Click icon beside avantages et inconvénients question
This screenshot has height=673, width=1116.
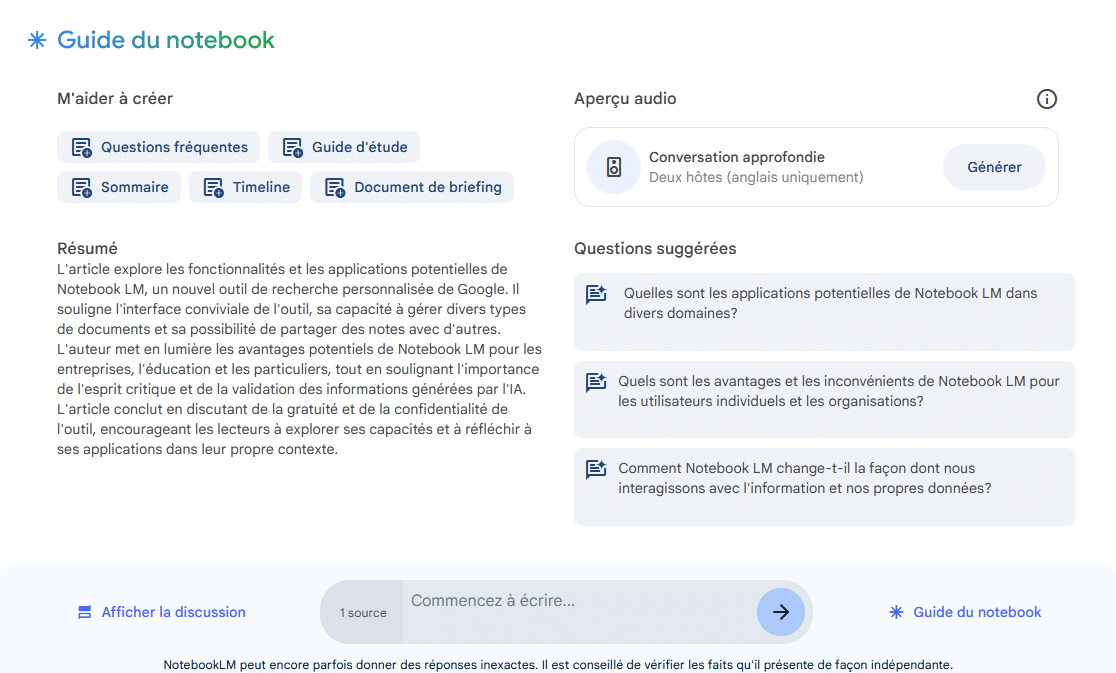(x=596, y=382)
